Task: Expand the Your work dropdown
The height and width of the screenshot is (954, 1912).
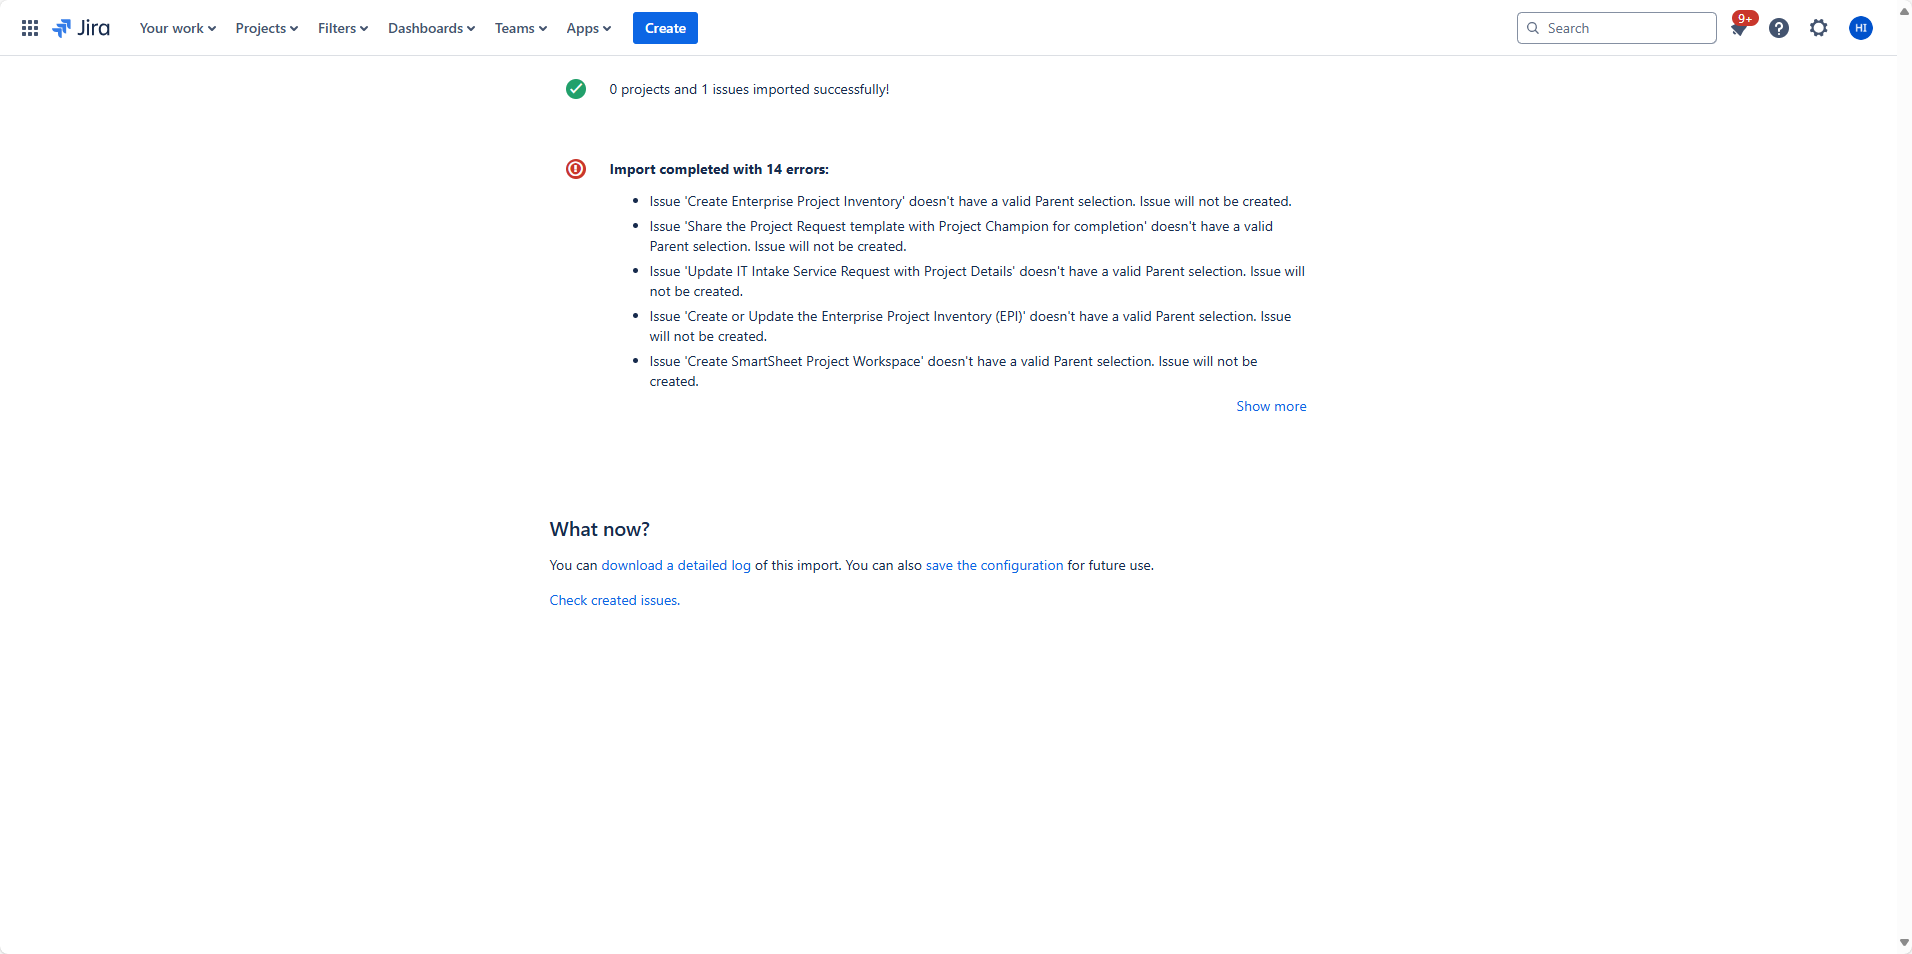Action: pyautogui.click(x=178, y=28)
